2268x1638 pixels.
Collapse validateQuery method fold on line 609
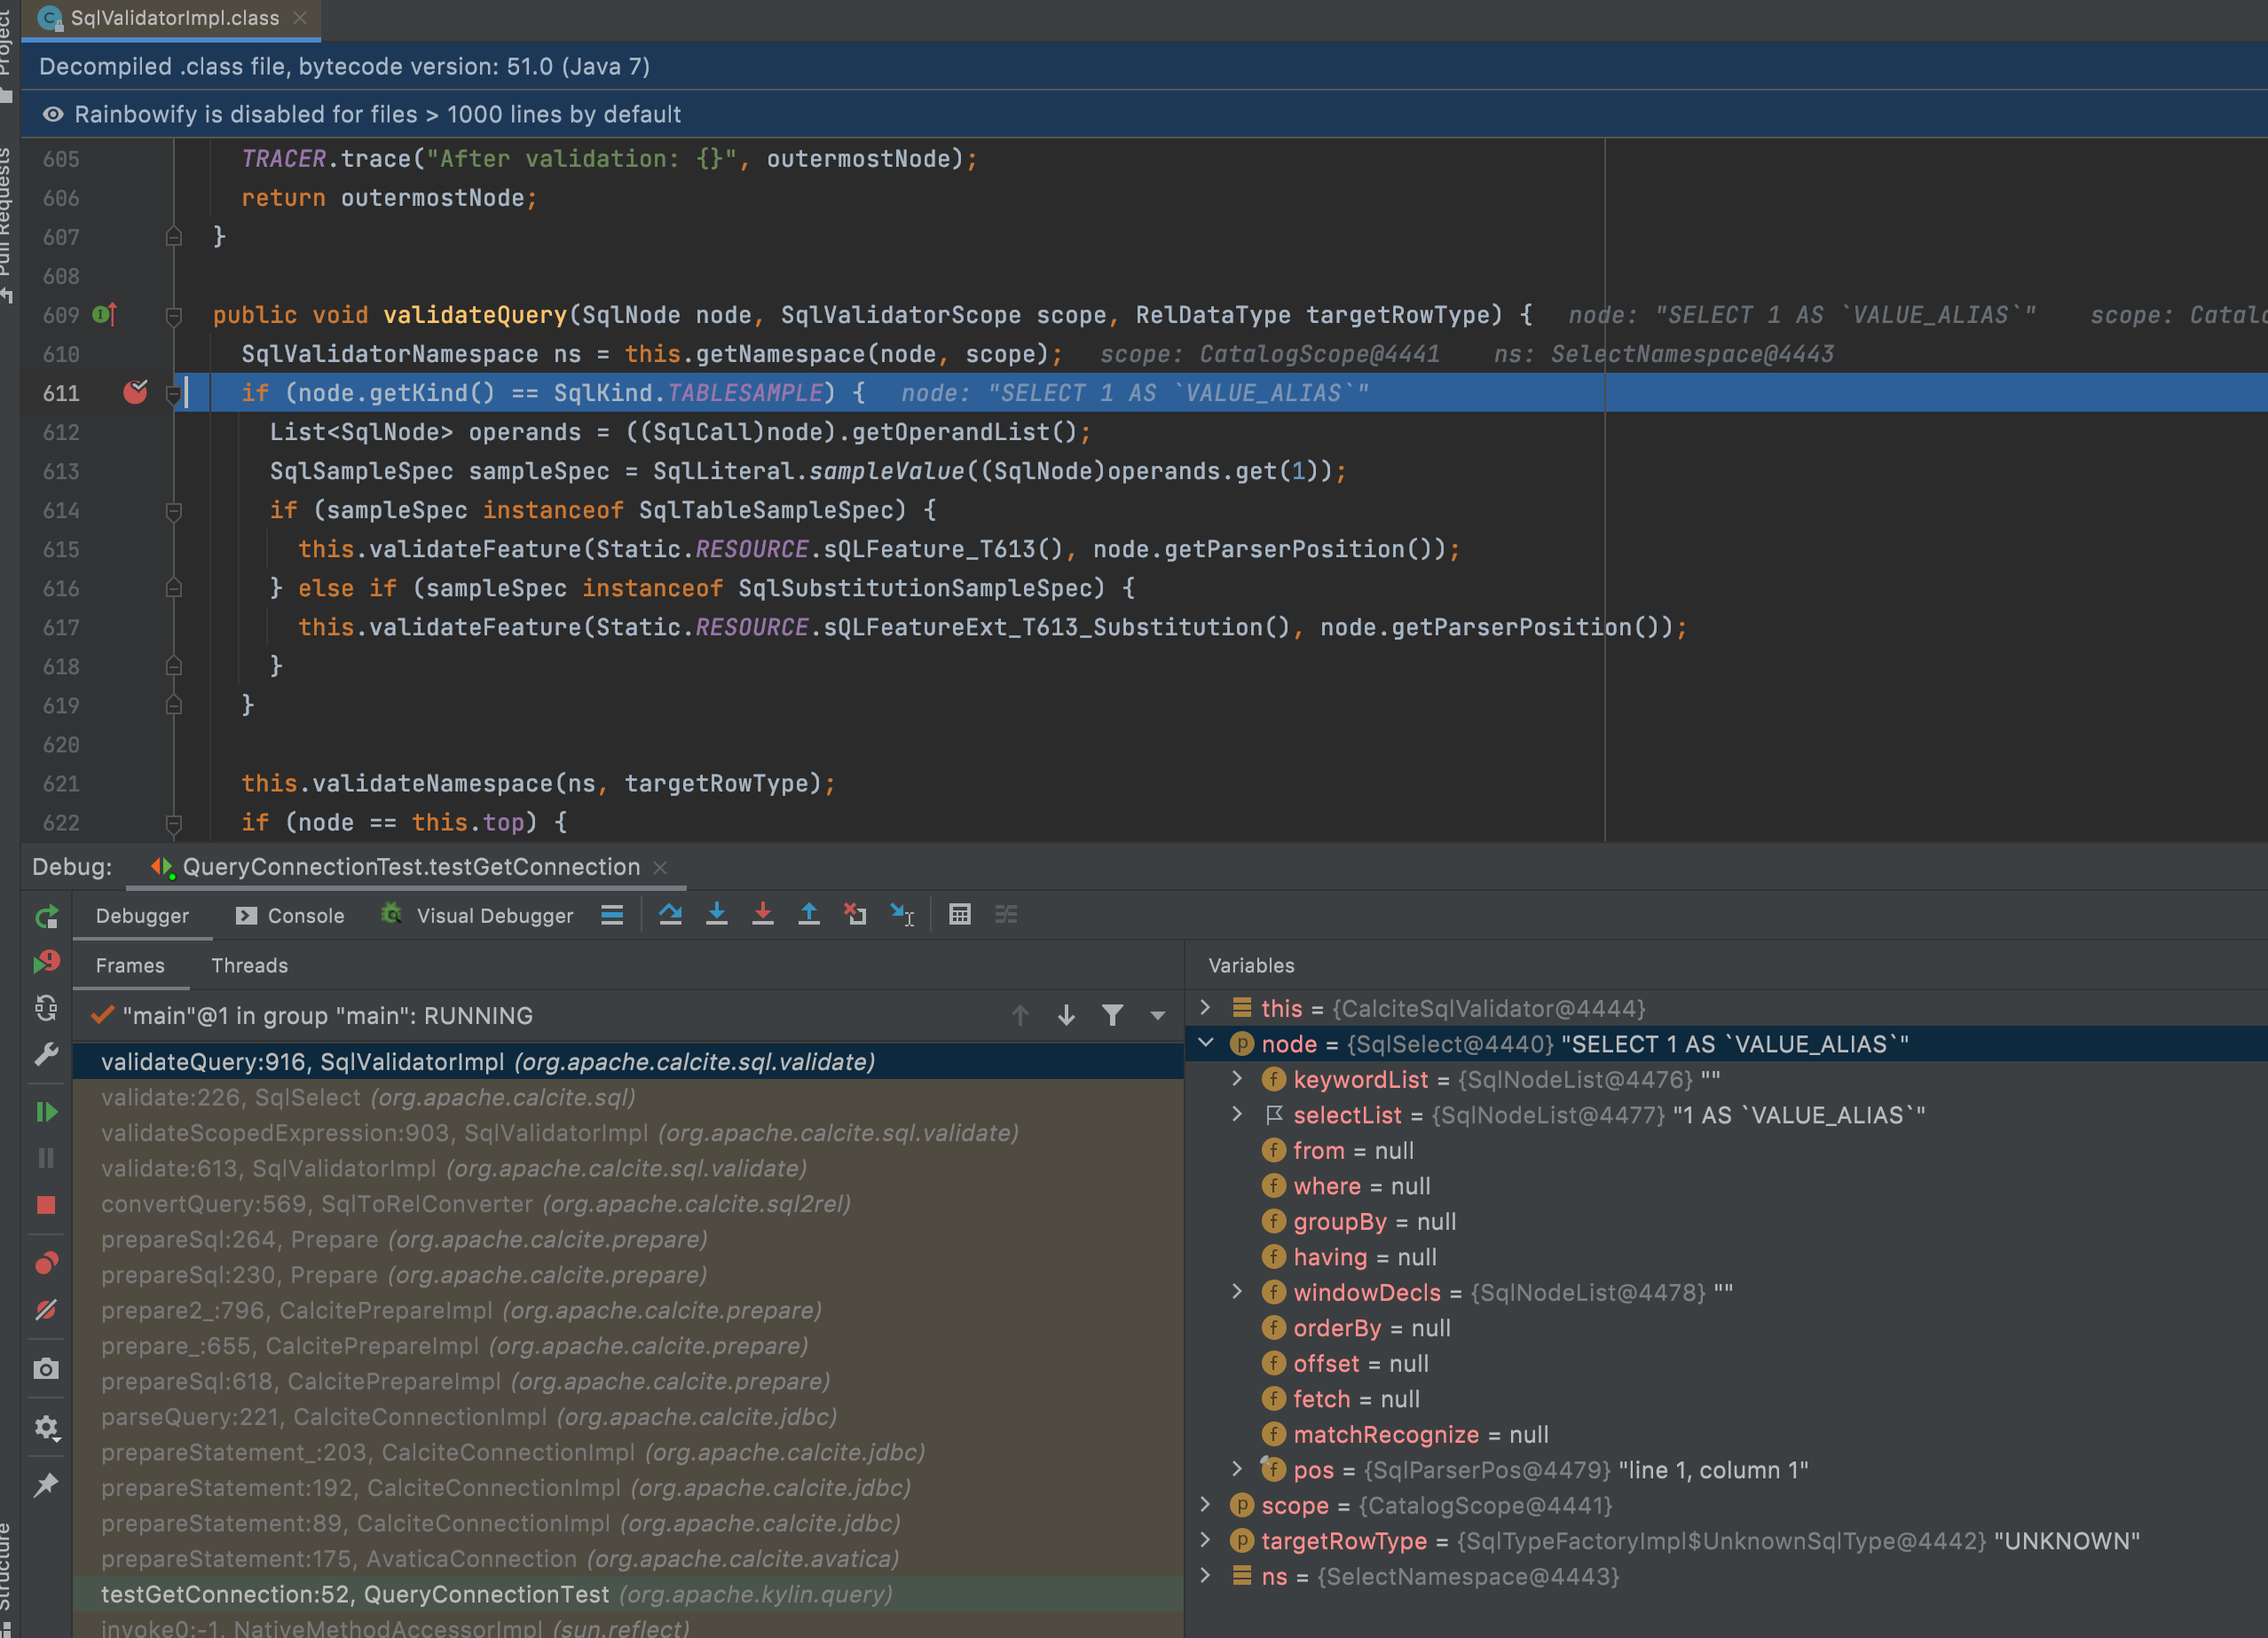173,316
